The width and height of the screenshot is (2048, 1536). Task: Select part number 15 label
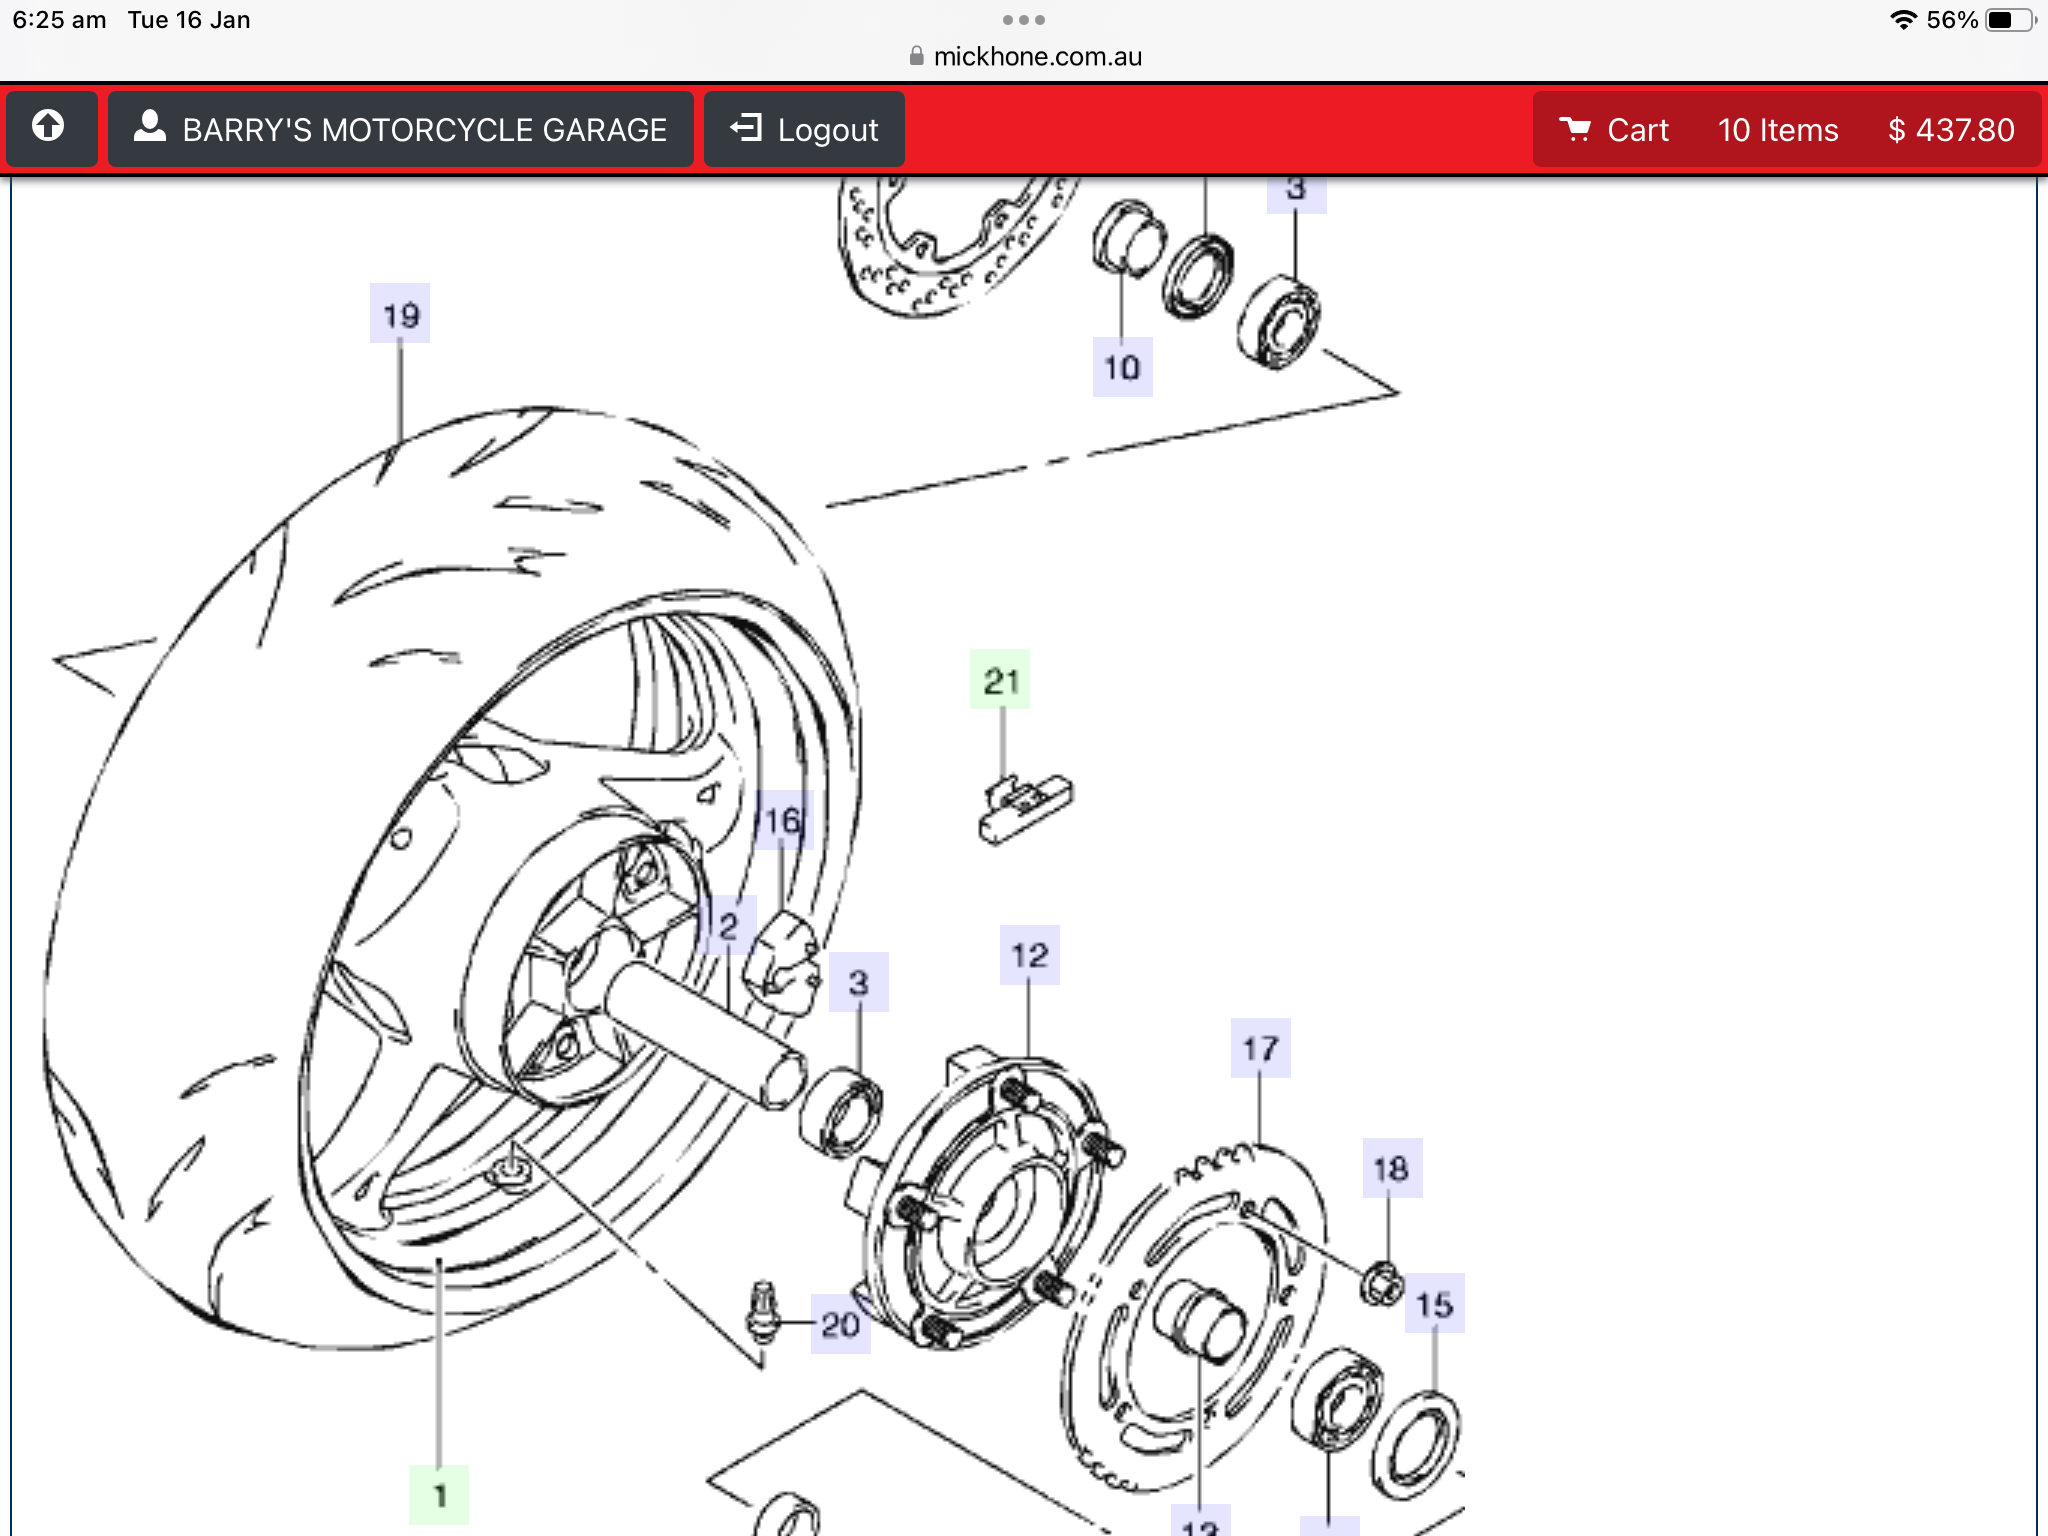coord(1434,1303)
